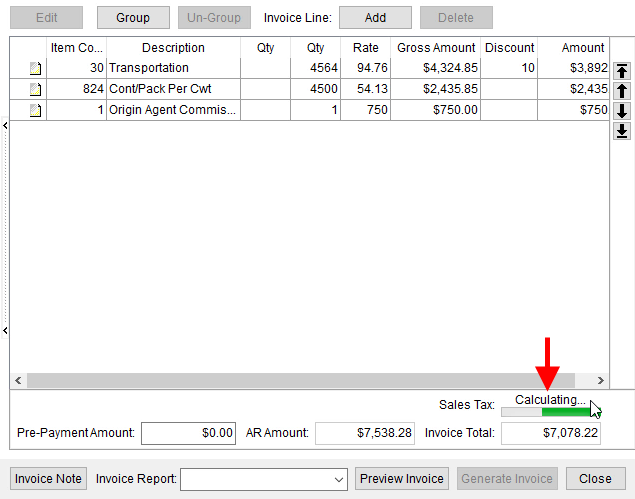The height and width of the screenshot is (499, 635).
Task: Click the Cont/Pack Per Cwt row note icon
Action: [36, 89]
